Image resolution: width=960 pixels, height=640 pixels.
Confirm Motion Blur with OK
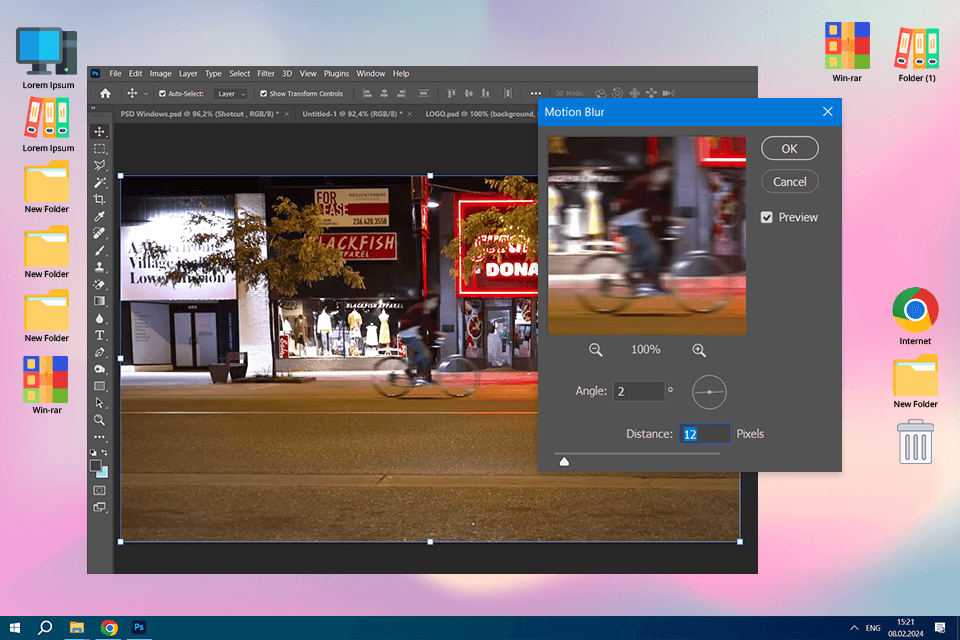[789, 148]
